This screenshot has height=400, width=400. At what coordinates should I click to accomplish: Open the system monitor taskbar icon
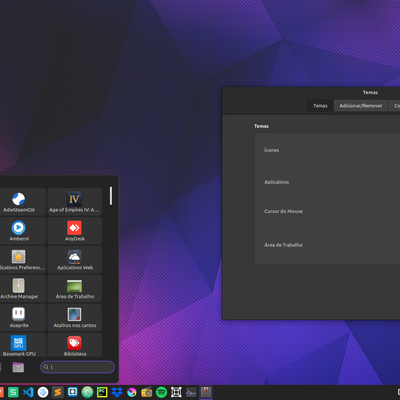coord(191,392)
